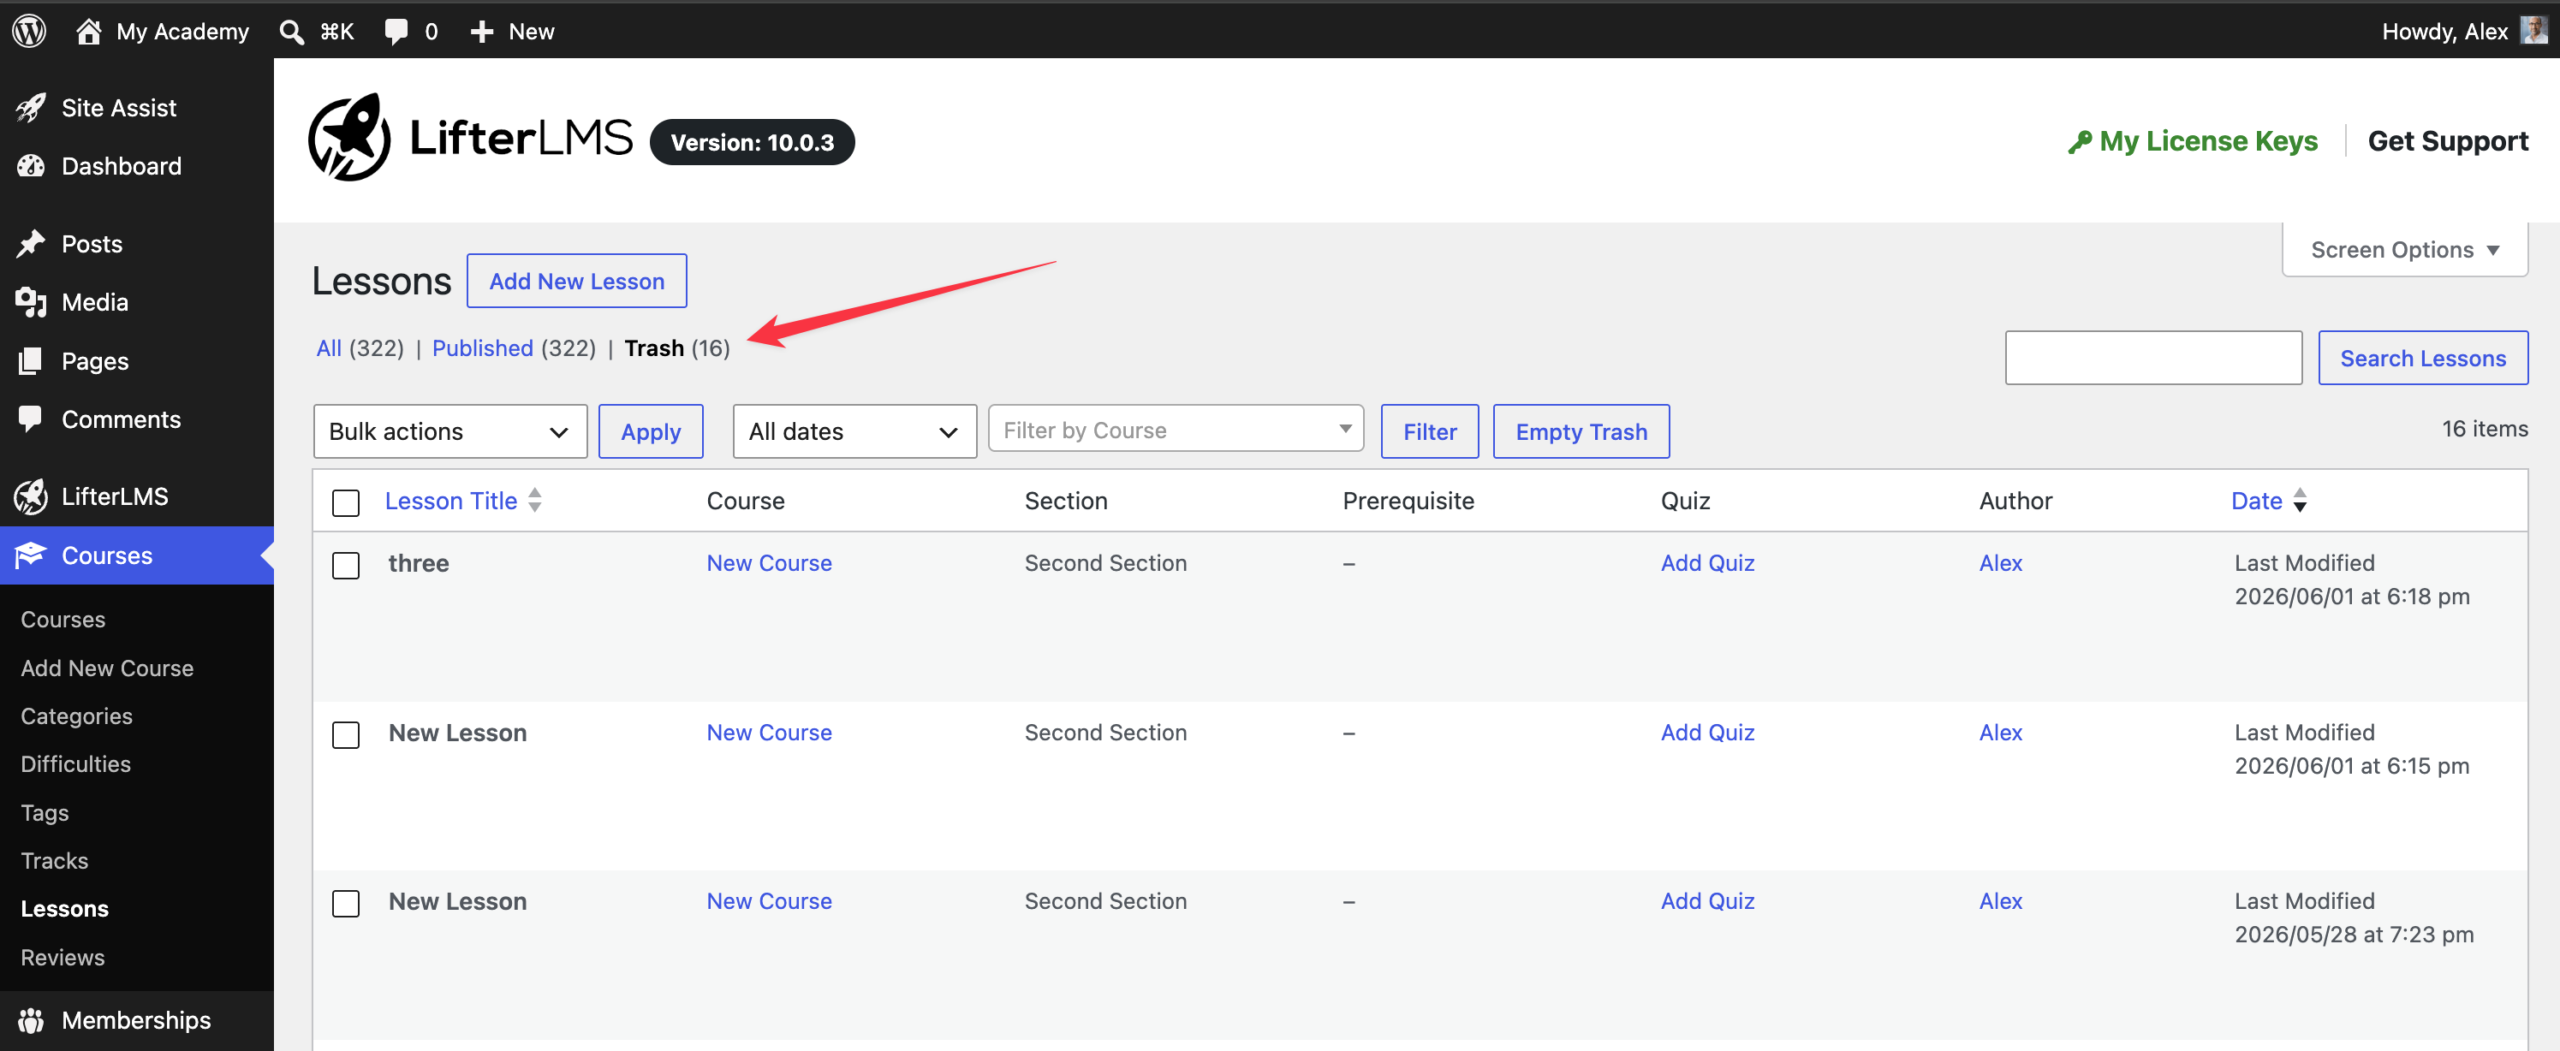Click Add Quiz for the 7:23 pm lesson
This screenshot has height=1051, width=2560.
tap(1708, 901)
